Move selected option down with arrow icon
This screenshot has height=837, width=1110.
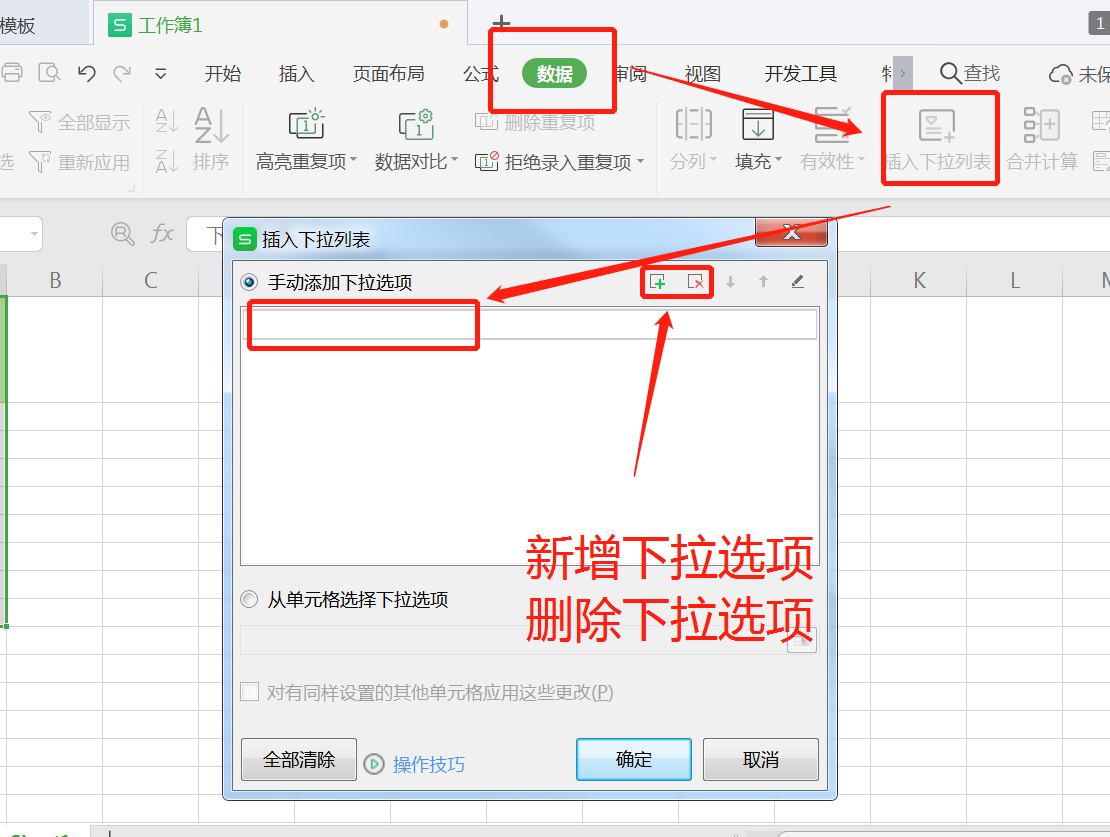(731, 282)
